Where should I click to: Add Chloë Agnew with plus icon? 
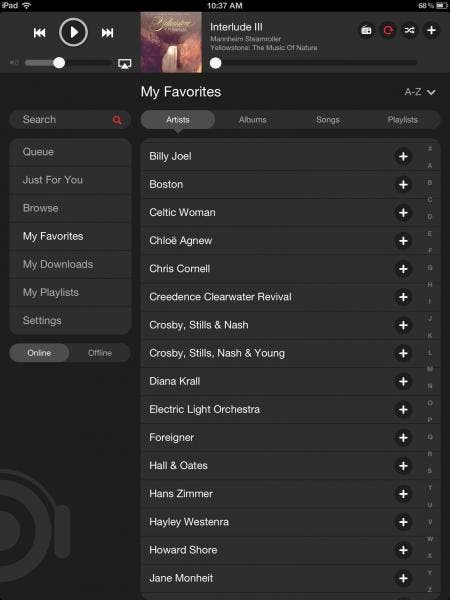[x=403, y=241]
